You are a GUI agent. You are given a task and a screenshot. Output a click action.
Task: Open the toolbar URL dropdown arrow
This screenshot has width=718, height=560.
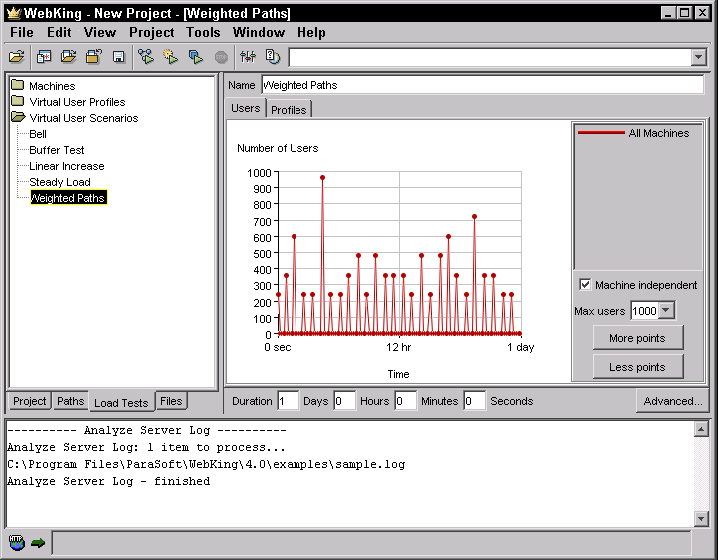tap(698, 57)
